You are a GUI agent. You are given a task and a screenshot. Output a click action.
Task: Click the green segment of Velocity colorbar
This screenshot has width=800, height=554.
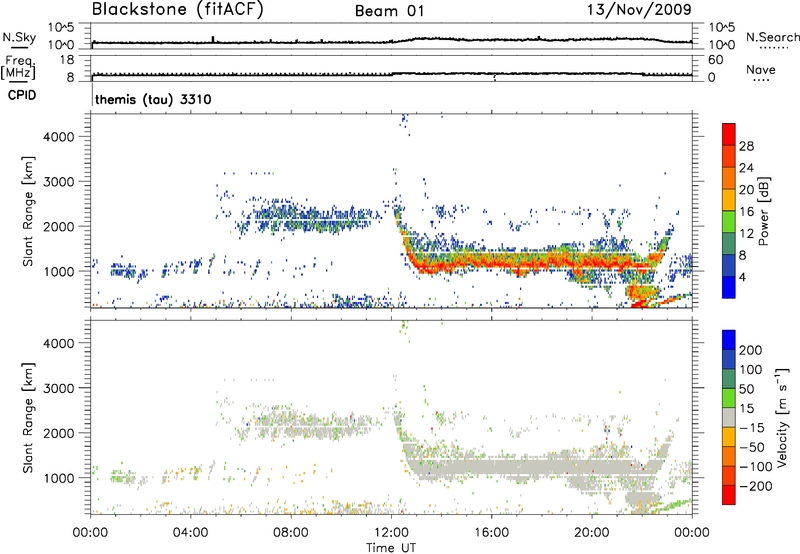(729, 398)
